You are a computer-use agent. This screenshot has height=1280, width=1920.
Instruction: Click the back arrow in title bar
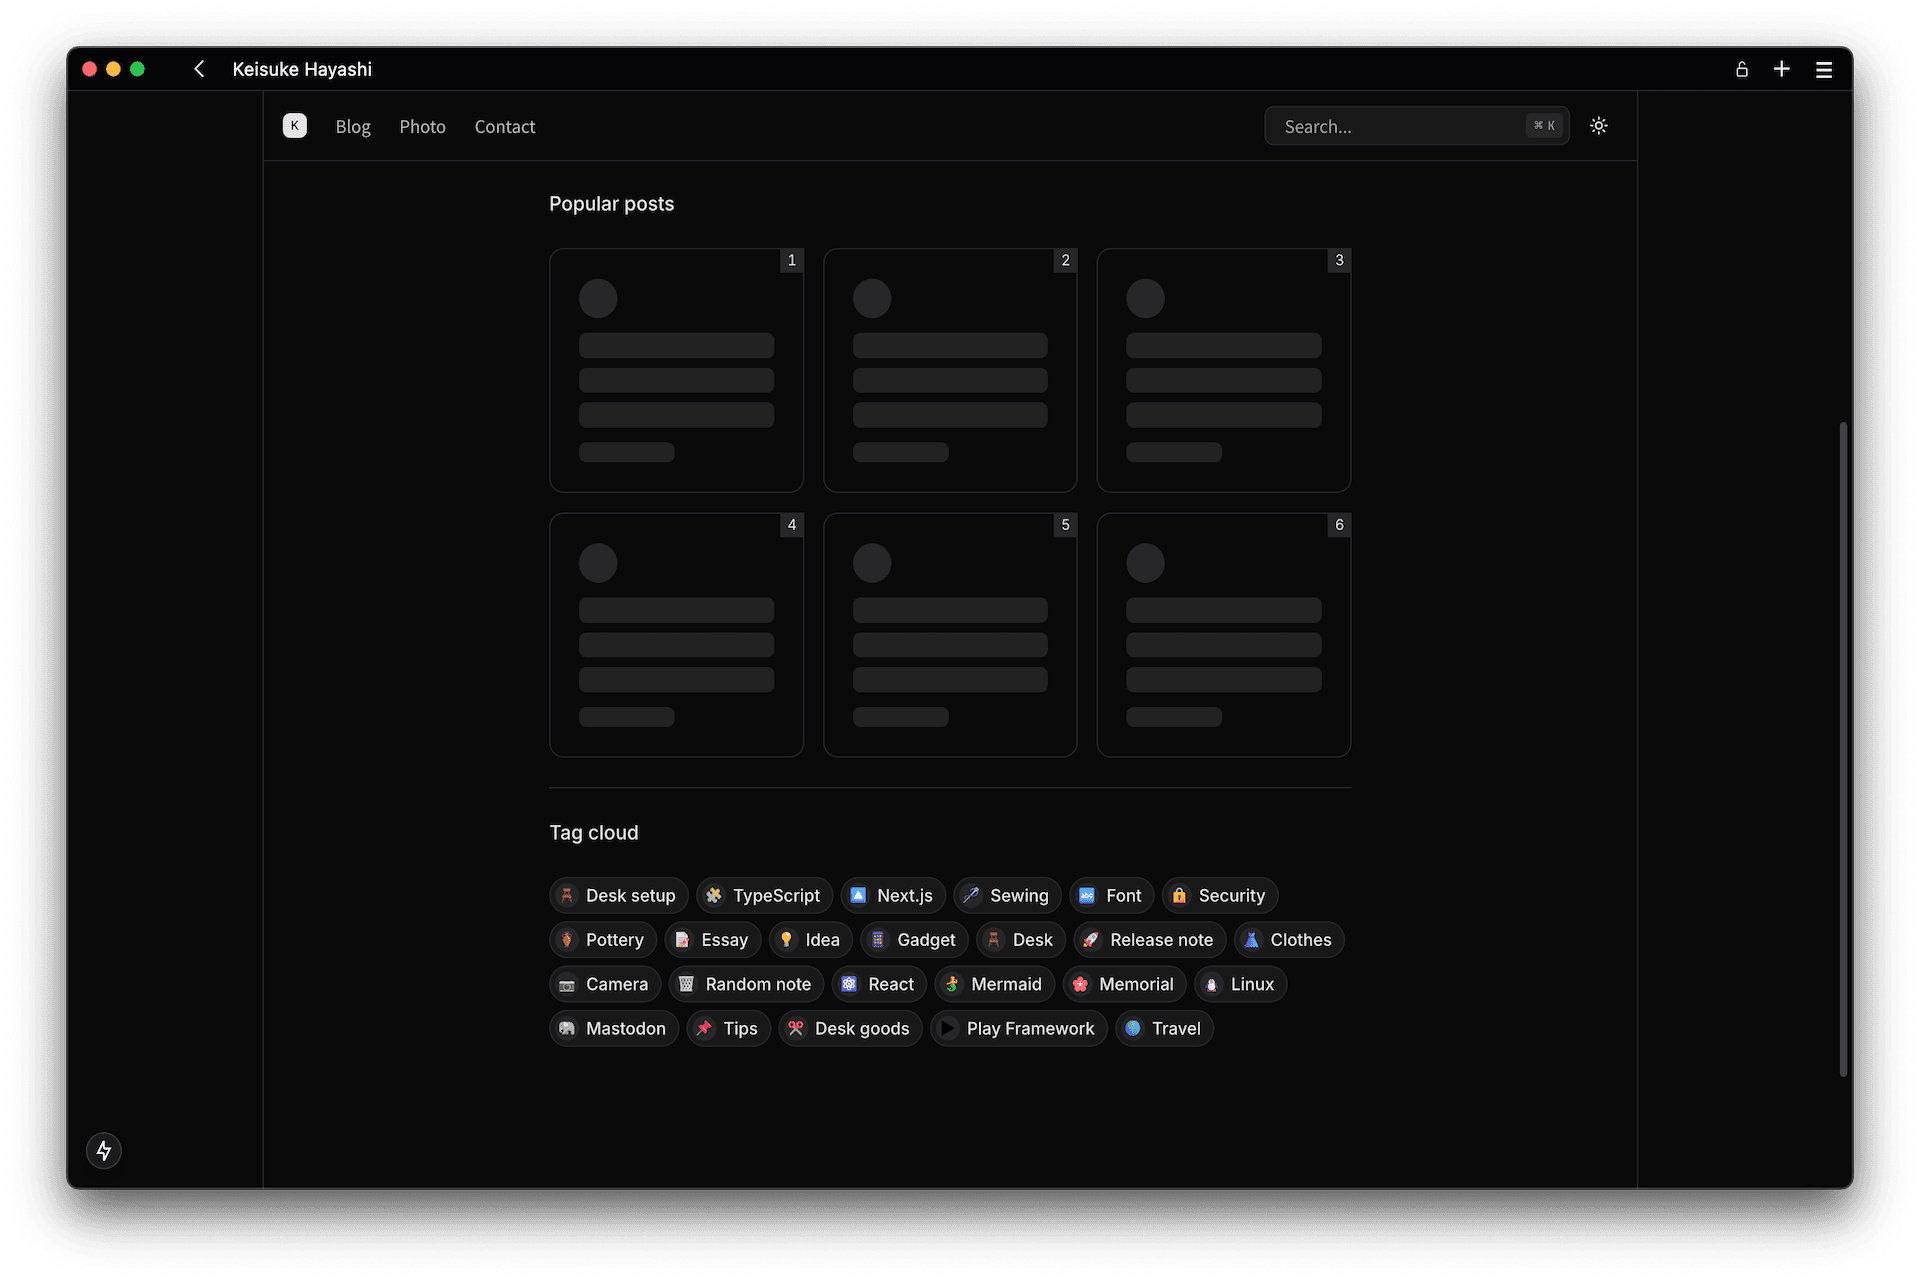(199, 69)
